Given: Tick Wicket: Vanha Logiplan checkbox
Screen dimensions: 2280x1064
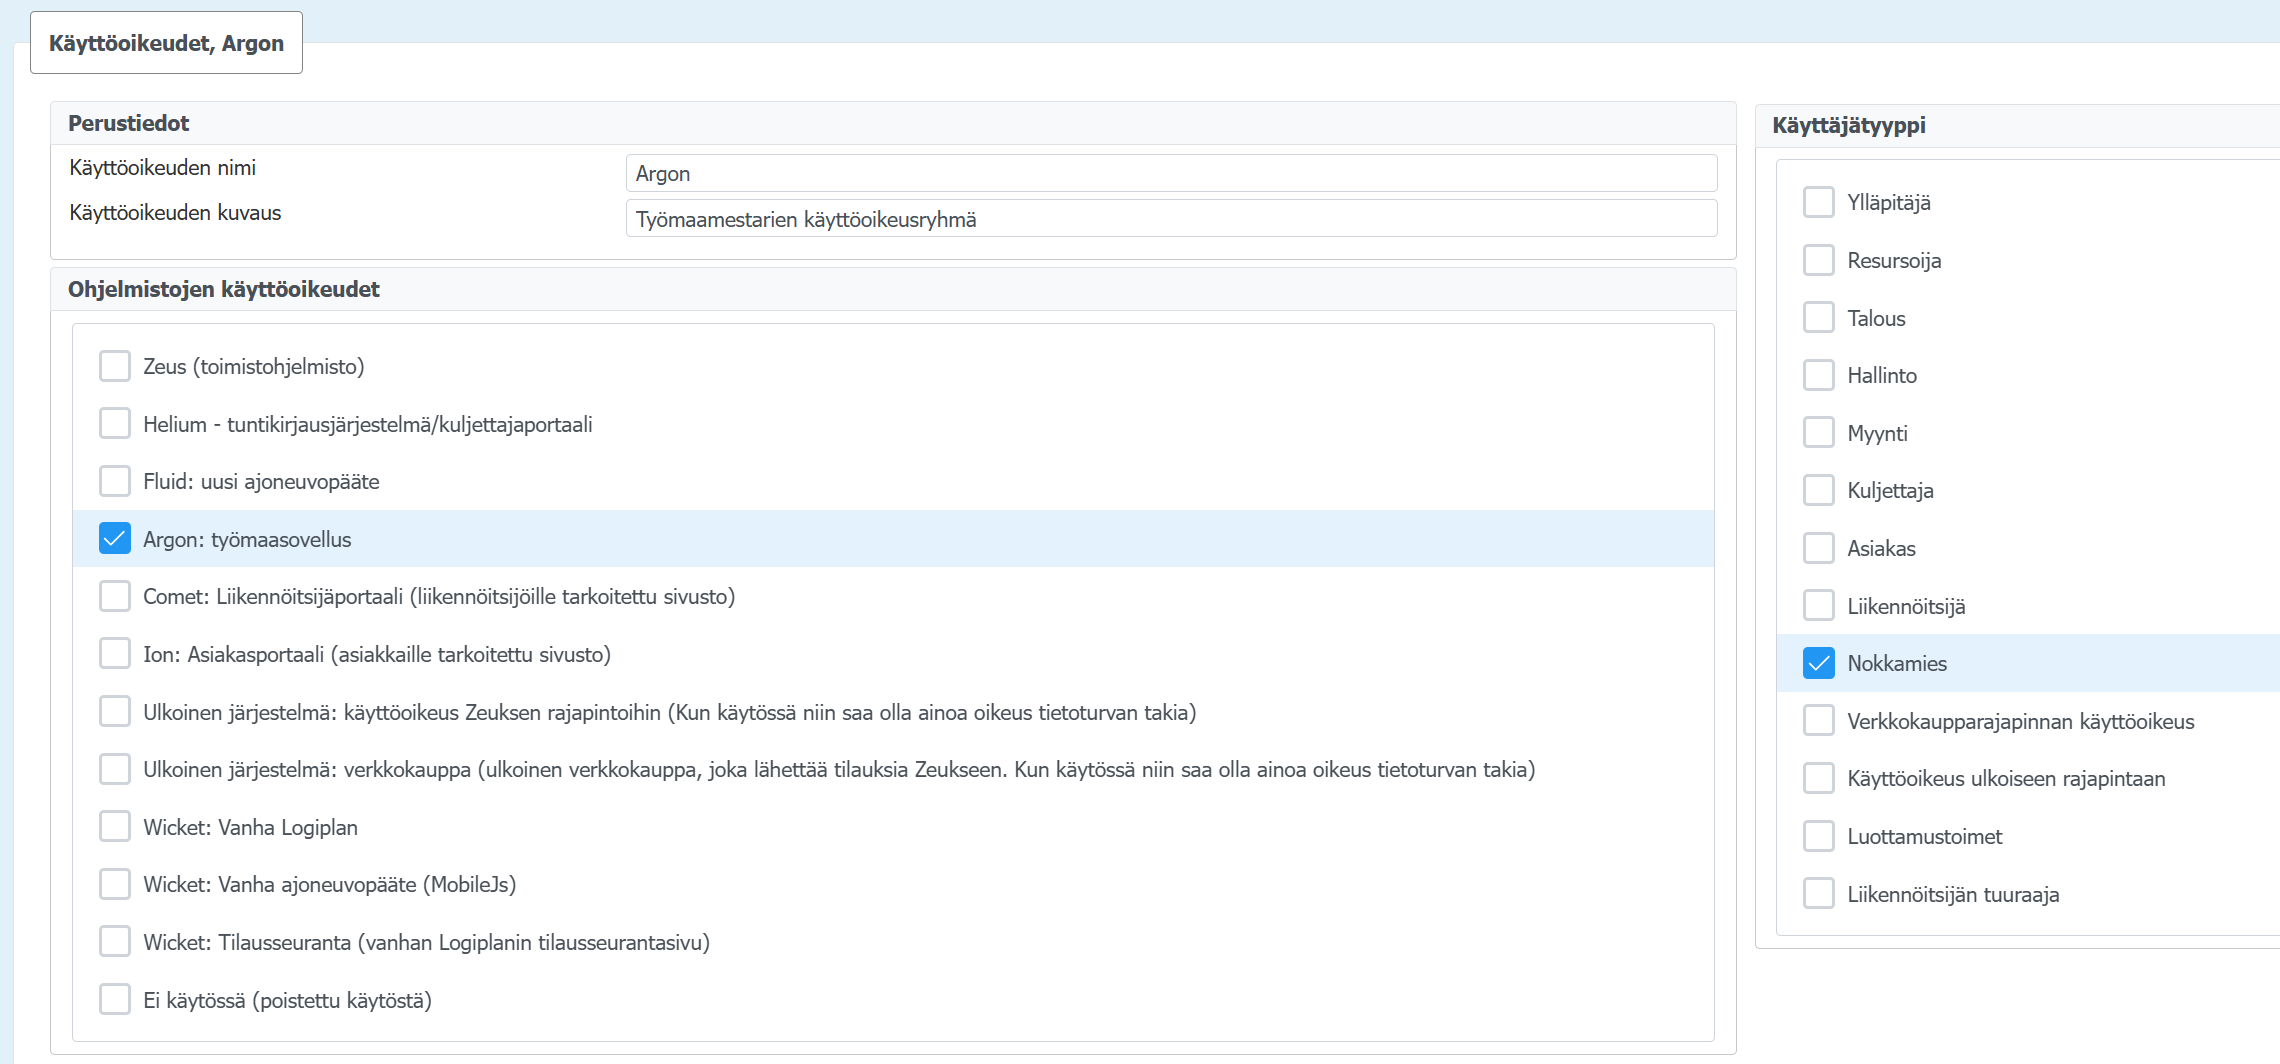Looking at the screenshot, I should click(x=115, y=827).
